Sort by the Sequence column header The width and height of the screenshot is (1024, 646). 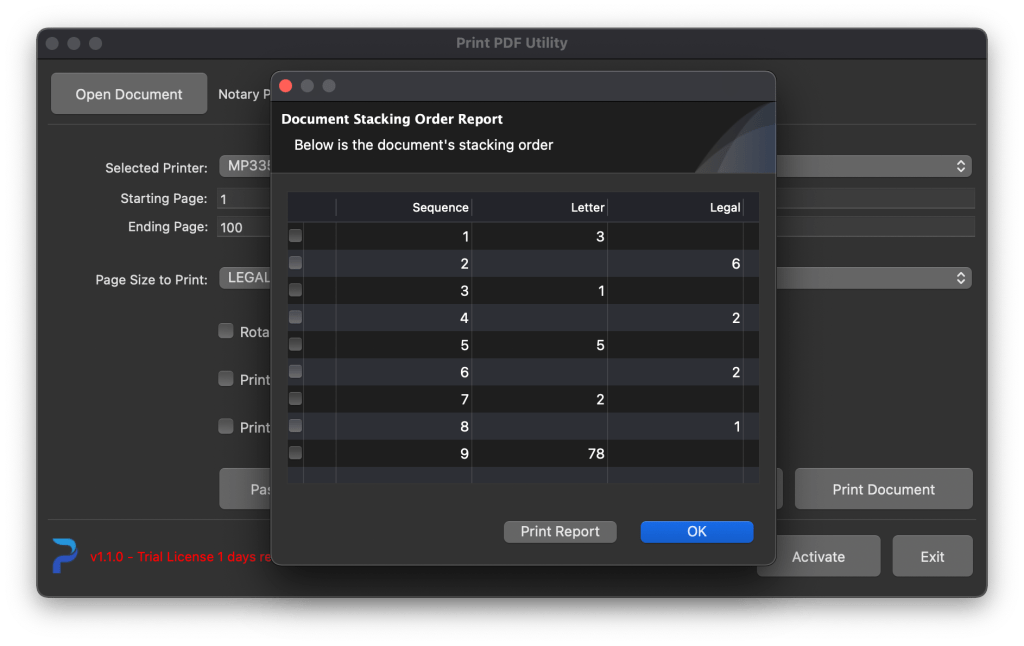[404, 207]
